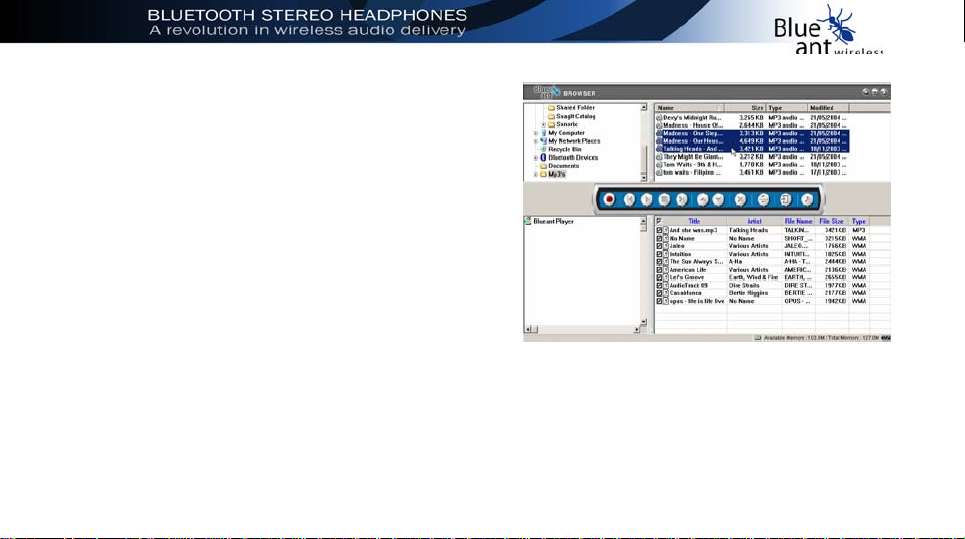
Task: Expand the My Computer tree node
Action: pyautogui.click(x=536, y=133)
